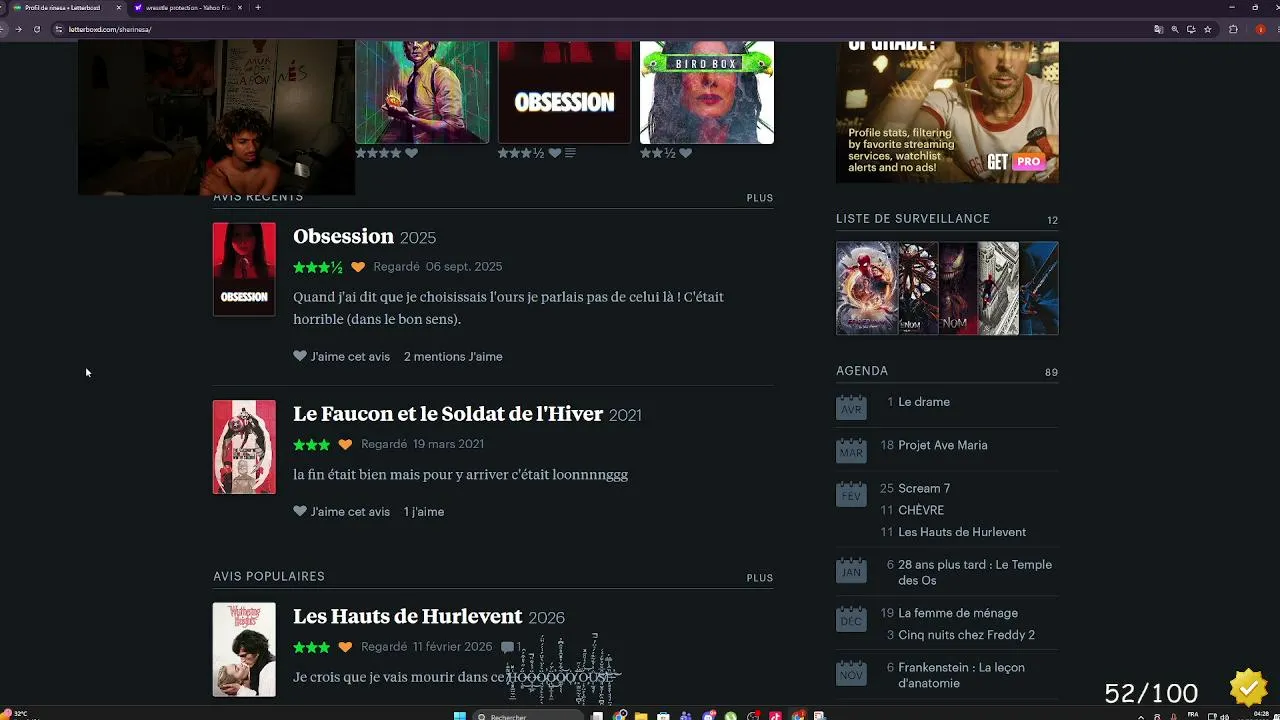
Task: Click the NOV calendar icon
Action: pyautogui.click(x=851, y=672)
